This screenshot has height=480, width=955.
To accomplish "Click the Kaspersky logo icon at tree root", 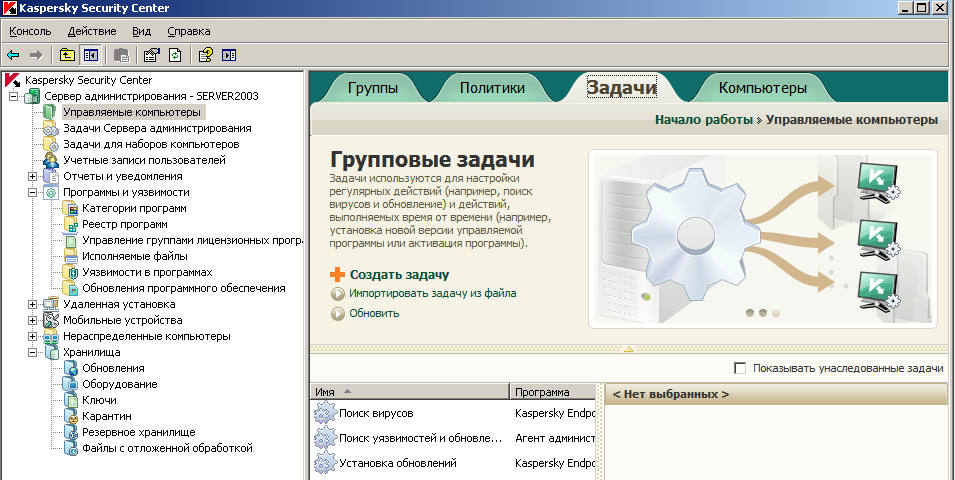I will point(12,80).
